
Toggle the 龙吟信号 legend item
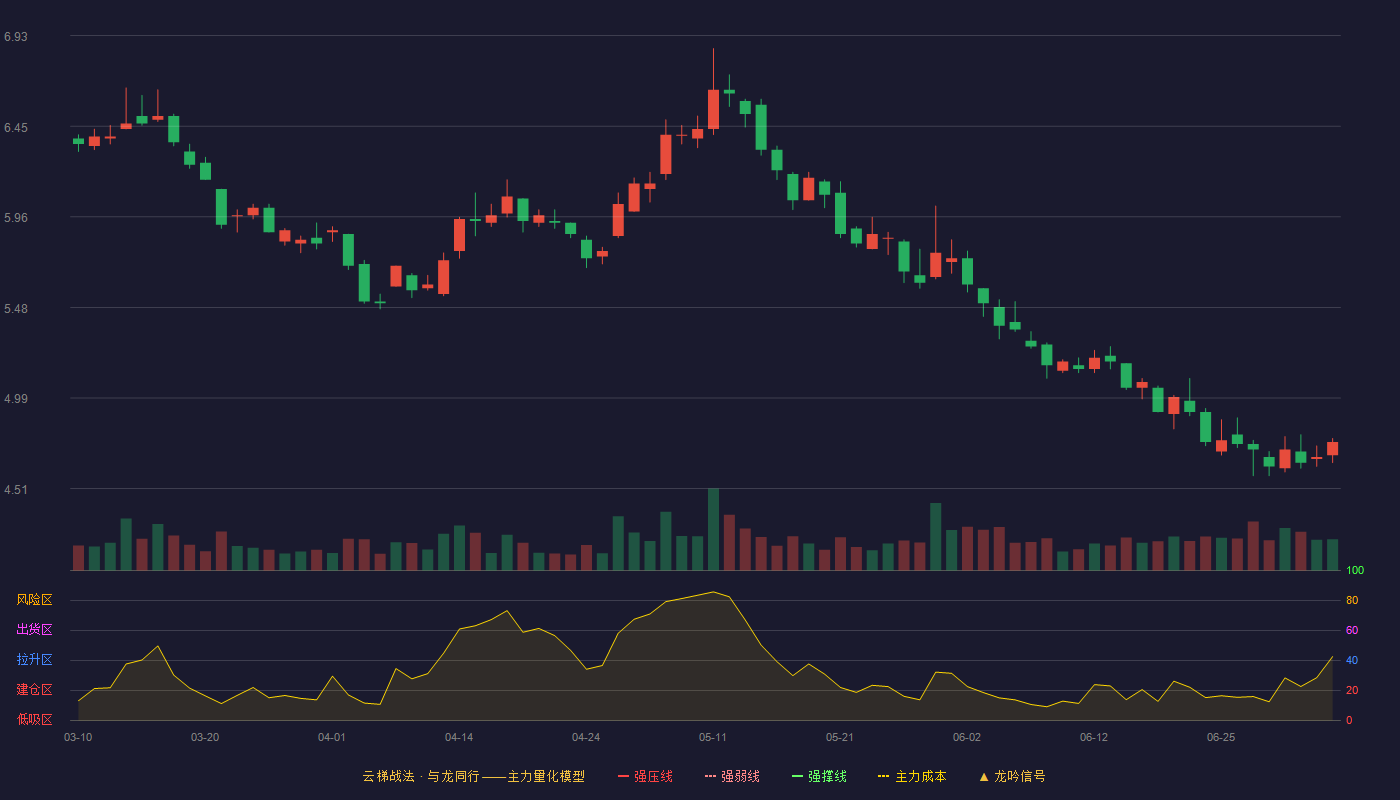coord(1012,776)
